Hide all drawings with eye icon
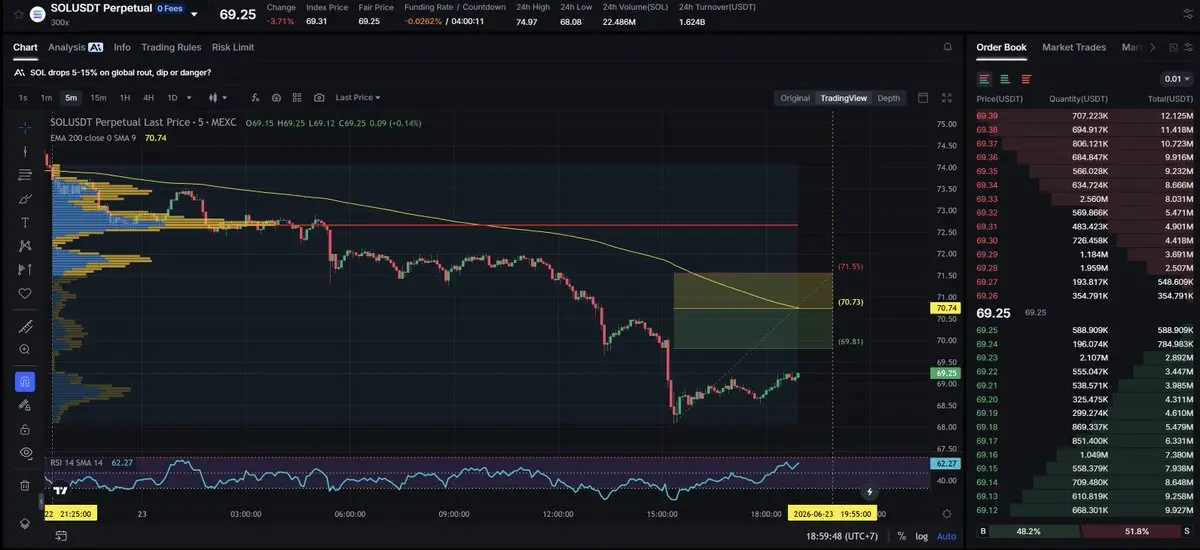The image size is (1200, 550). pyautogui.click(x=25, y=453)
